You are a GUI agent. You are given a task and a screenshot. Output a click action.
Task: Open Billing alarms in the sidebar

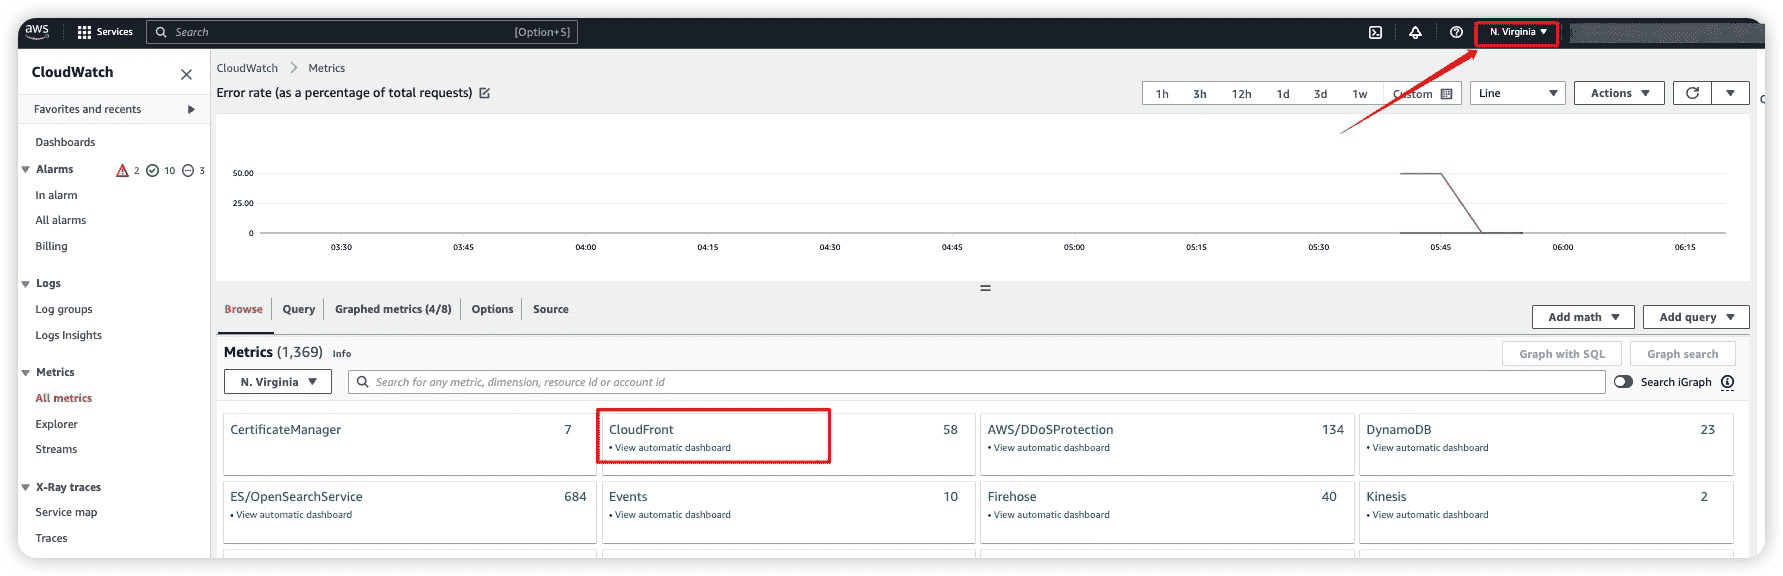point(51,246)
